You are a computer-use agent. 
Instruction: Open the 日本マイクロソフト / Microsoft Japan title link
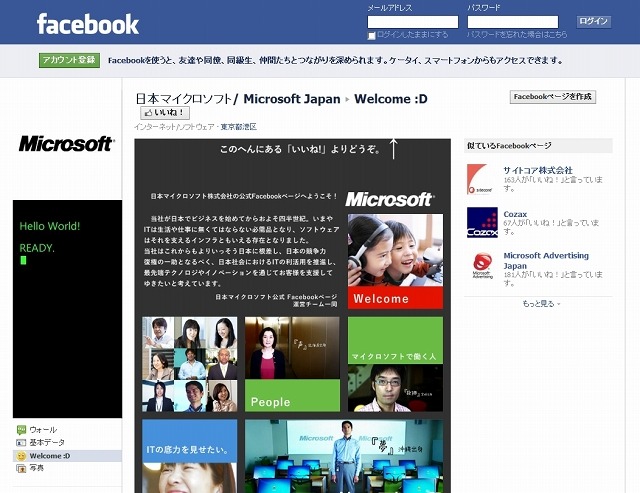(238, 99)
